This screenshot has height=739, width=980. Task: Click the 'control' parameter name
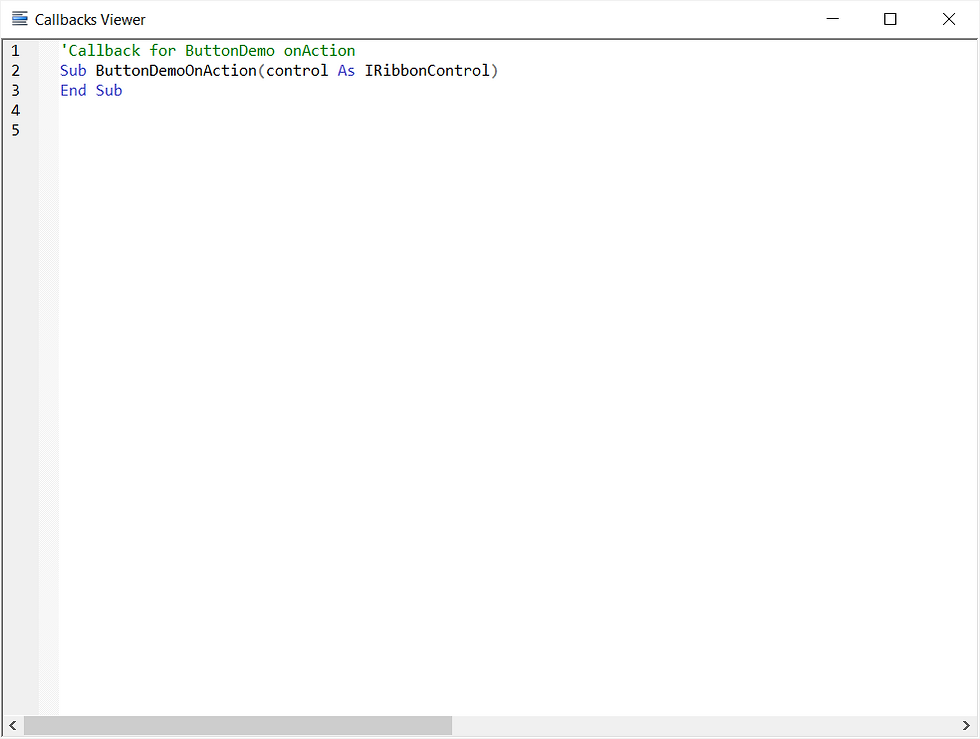click(x=297, y=71)
